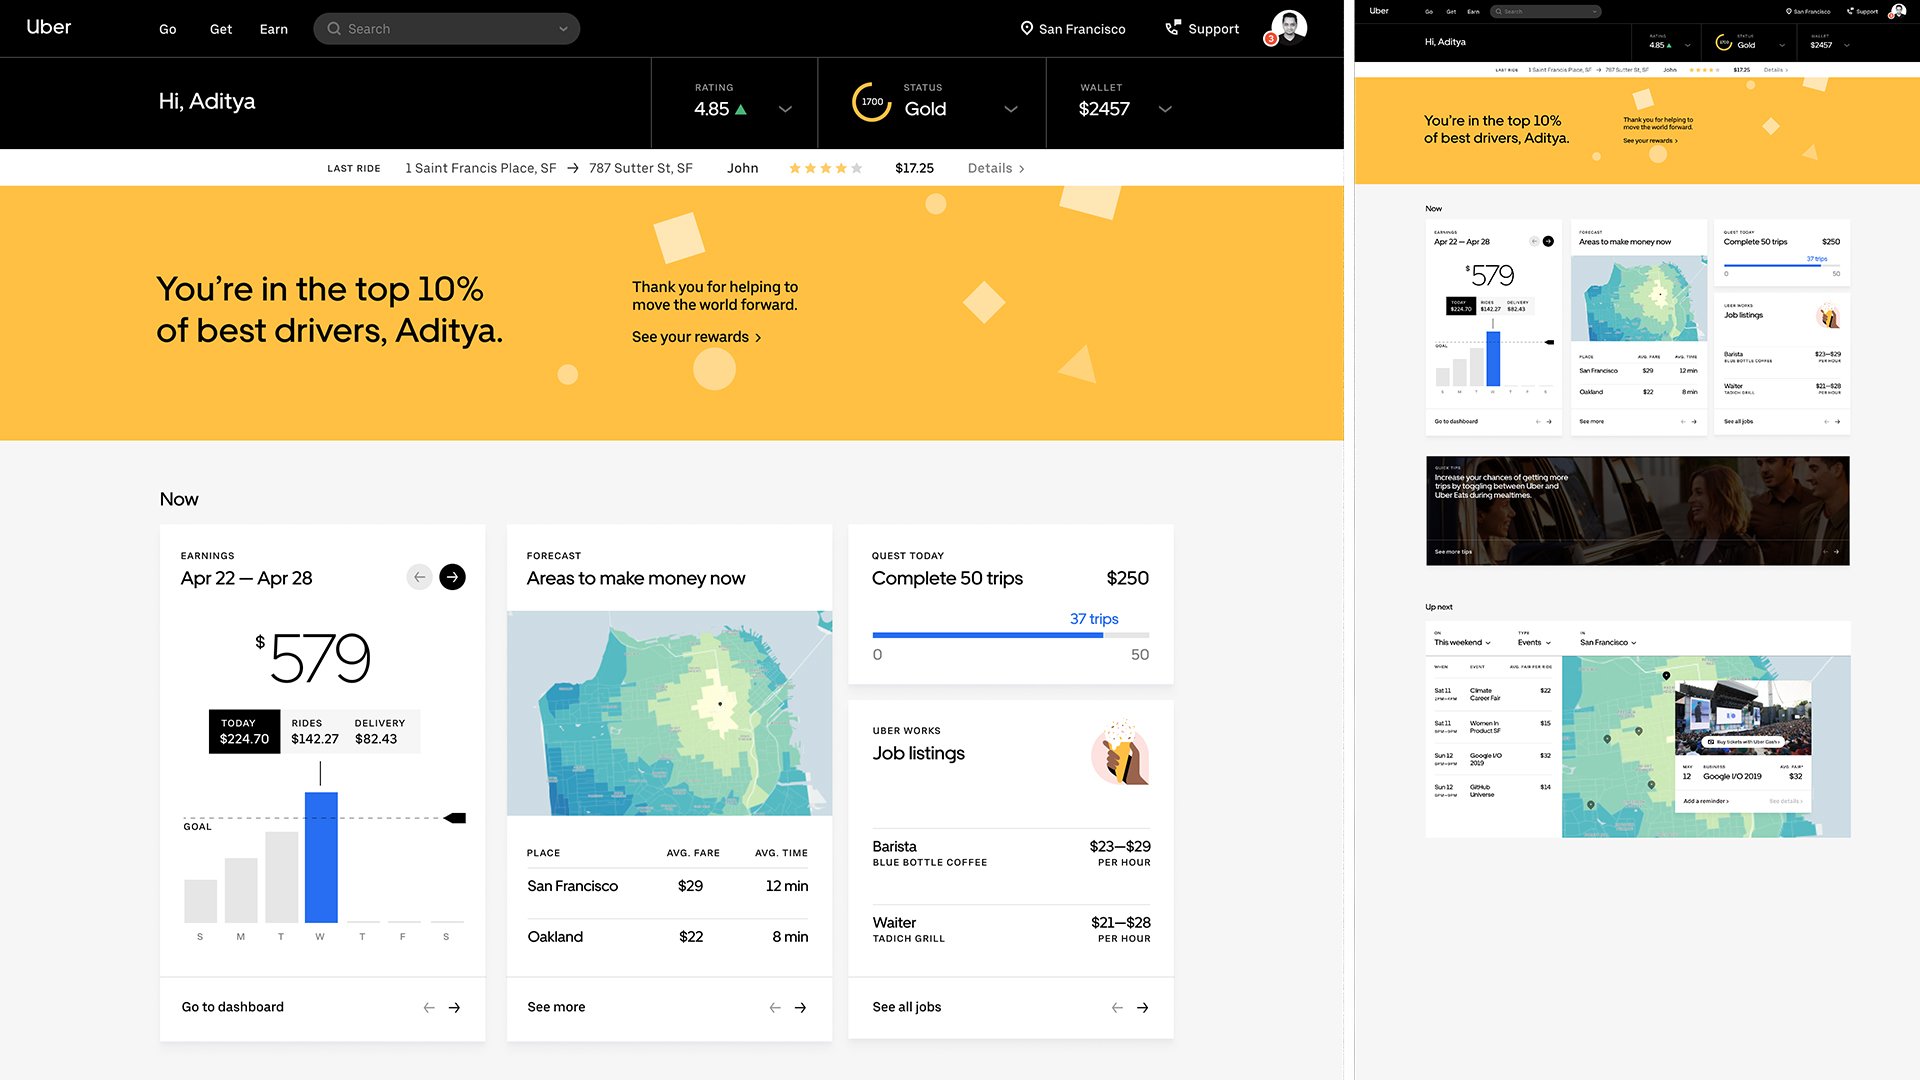The width and height of the screenshot is (1920, 1080).
Task: Click Add a reminder link
Action: tap(1706, 801)
